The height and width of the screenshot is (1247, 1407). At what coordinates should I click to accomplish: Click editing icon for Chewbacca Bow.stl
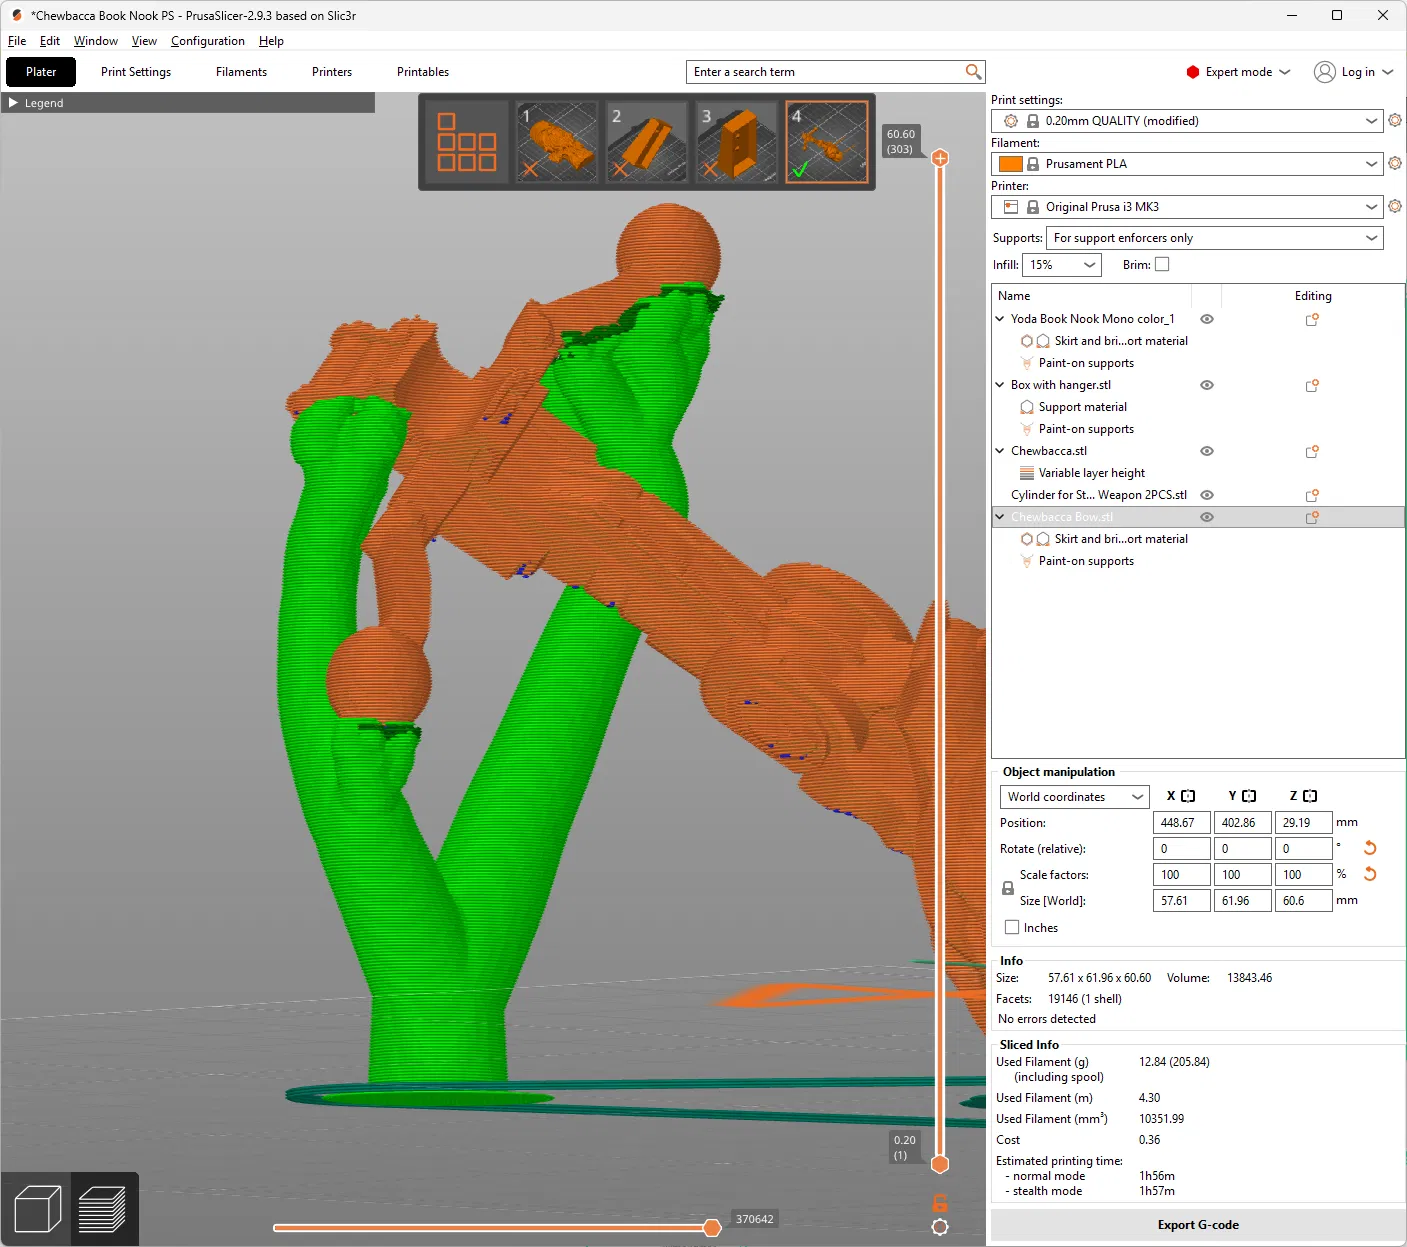1312,517
